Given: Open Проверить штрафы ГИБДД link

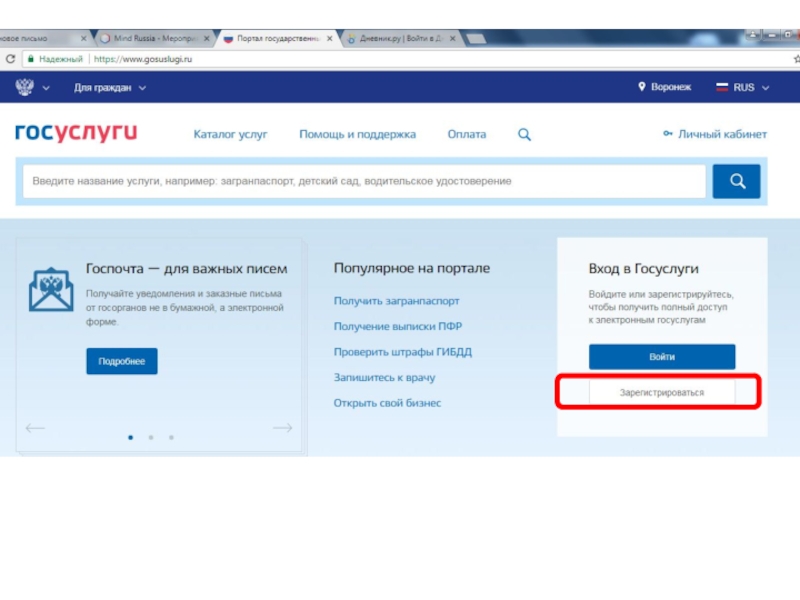Looking at the screenshot, I should 403,352.
